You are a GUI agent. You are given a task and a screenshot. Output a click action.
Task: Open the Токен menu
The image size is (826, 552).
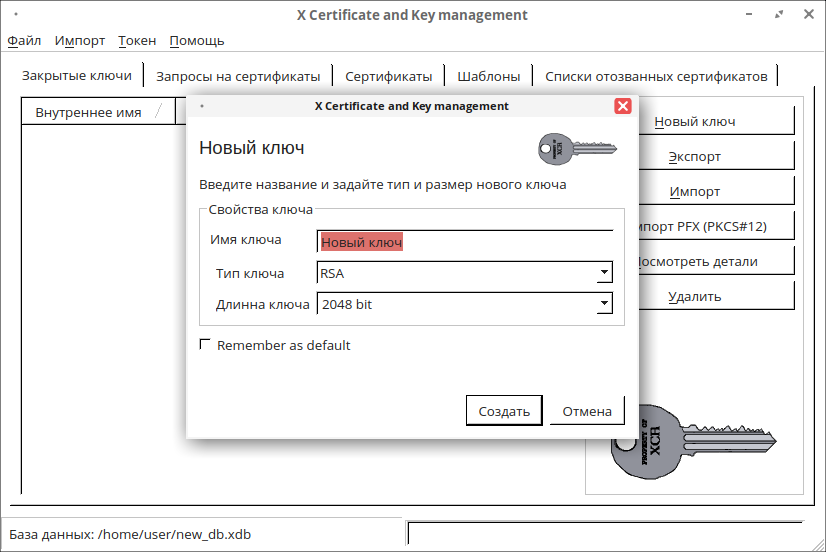point(137,41)
